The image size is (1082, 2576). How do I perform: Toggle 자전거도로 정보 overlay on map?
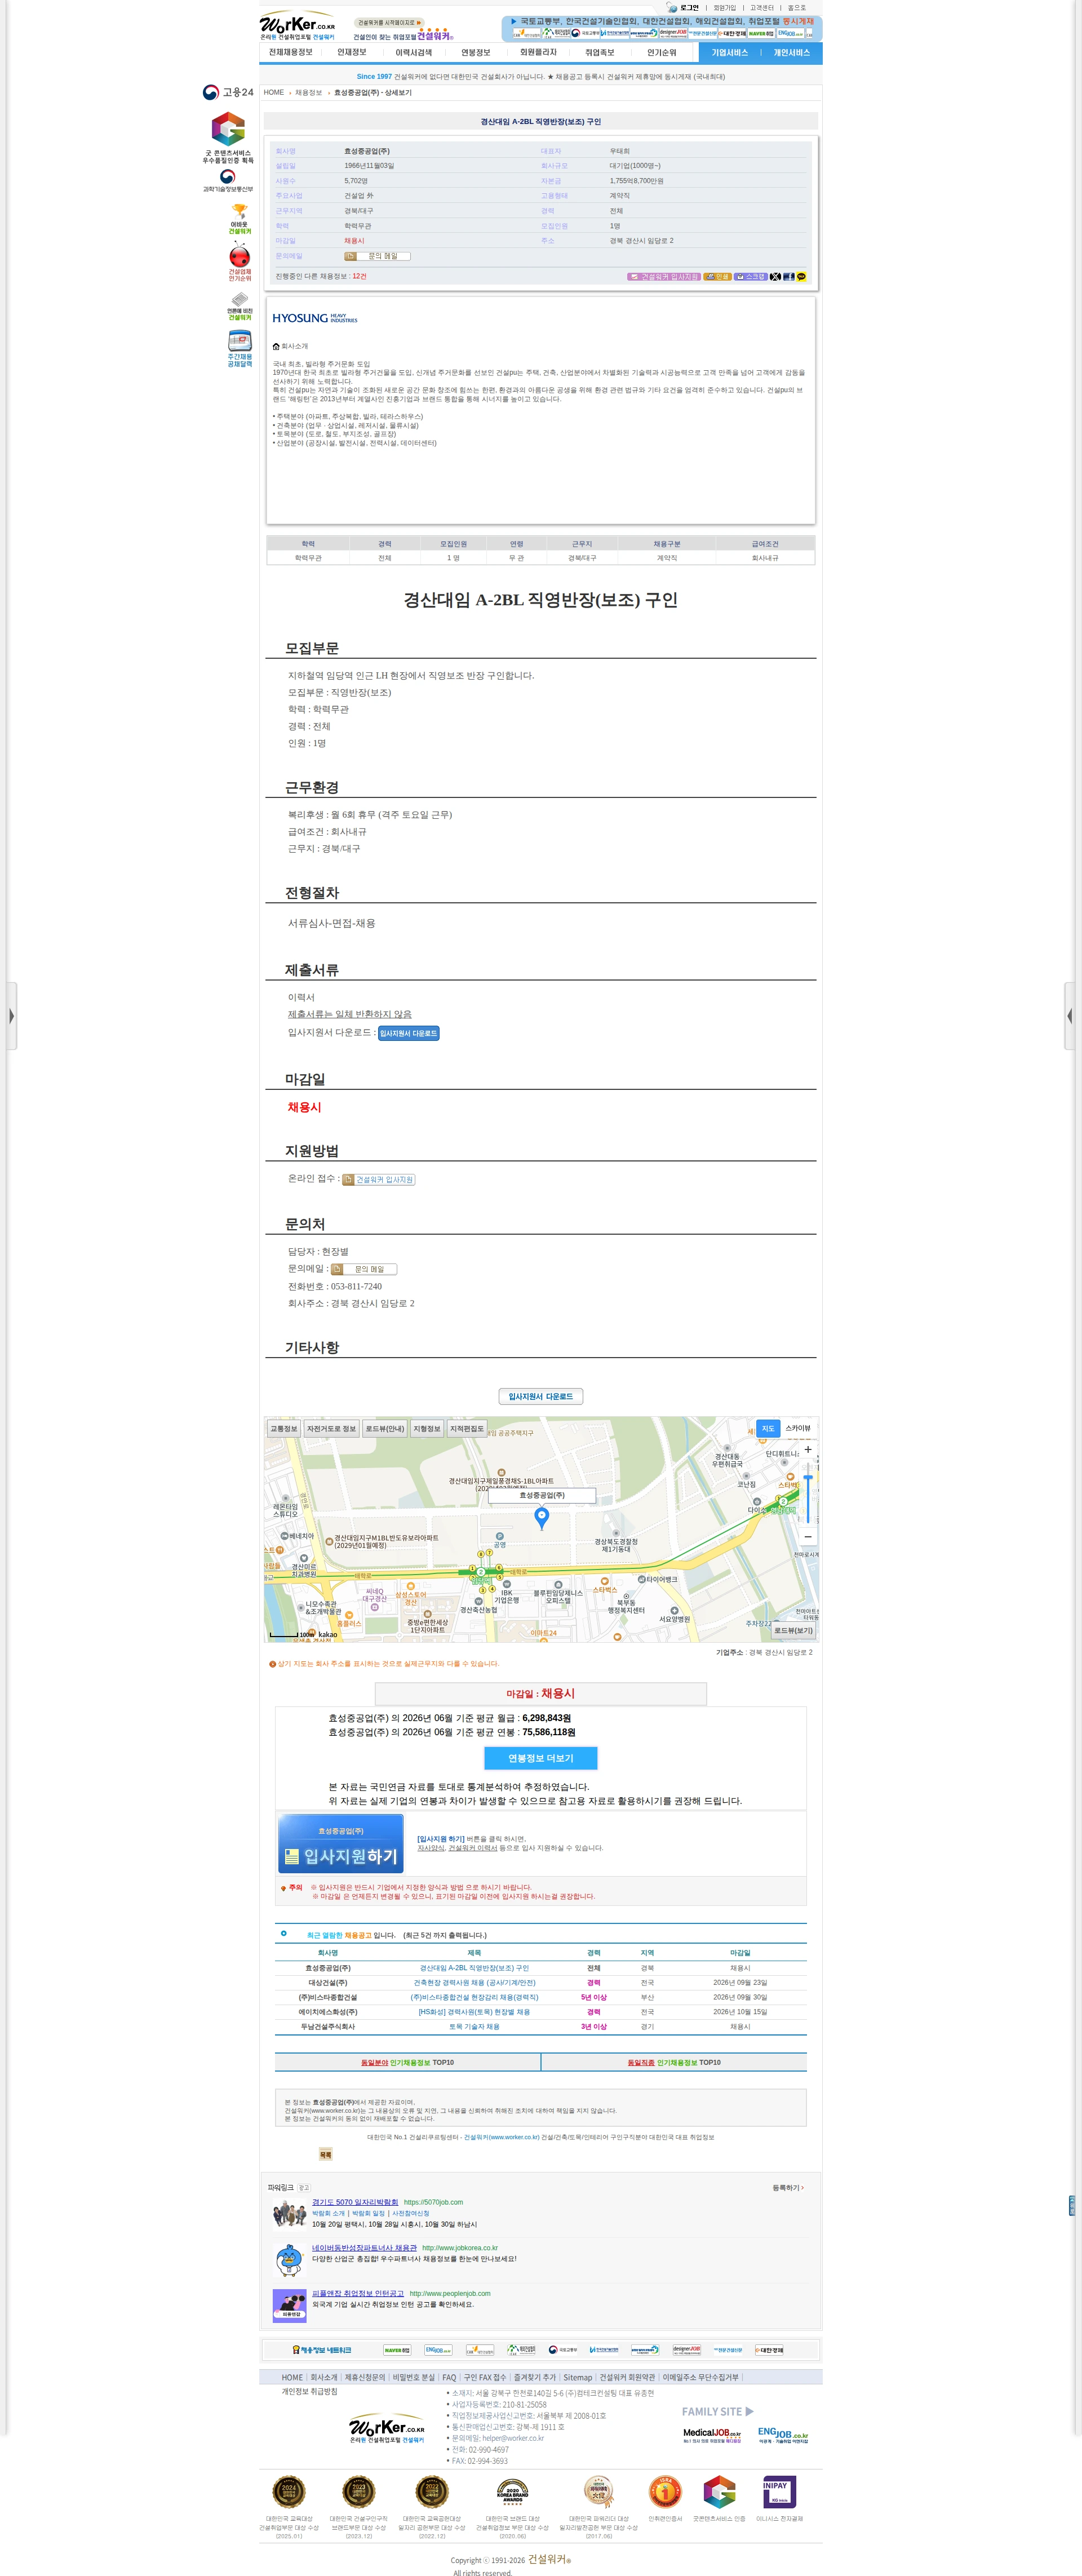(x=331, y=1428)
